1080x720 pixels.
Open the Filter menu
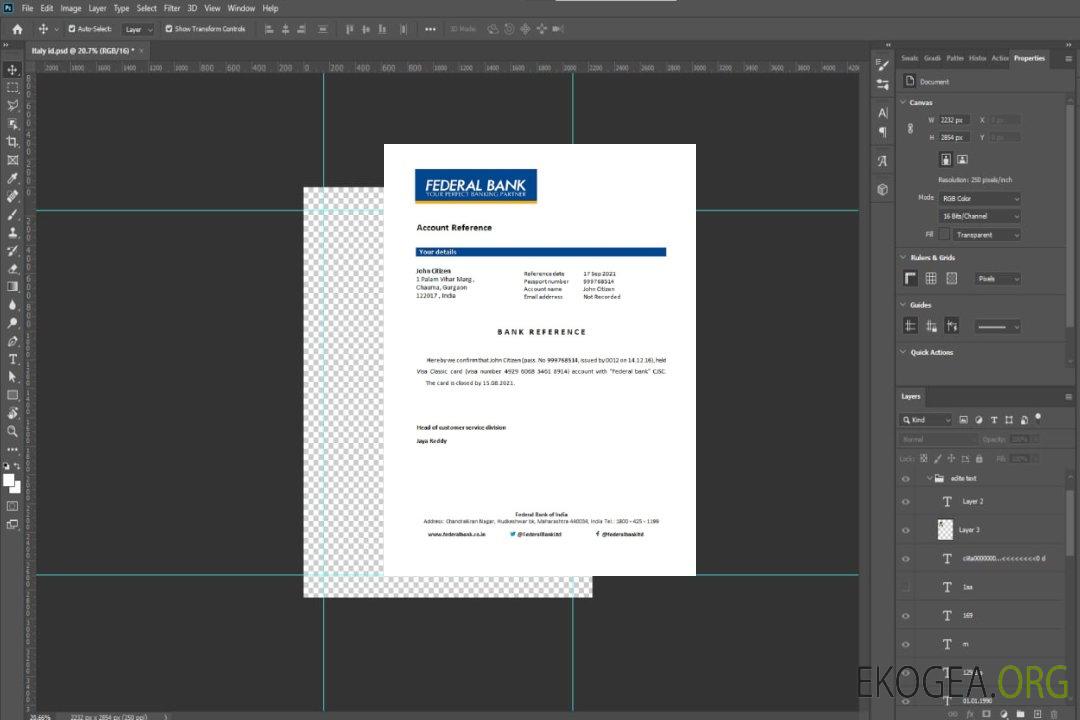[x=172, y=8]
